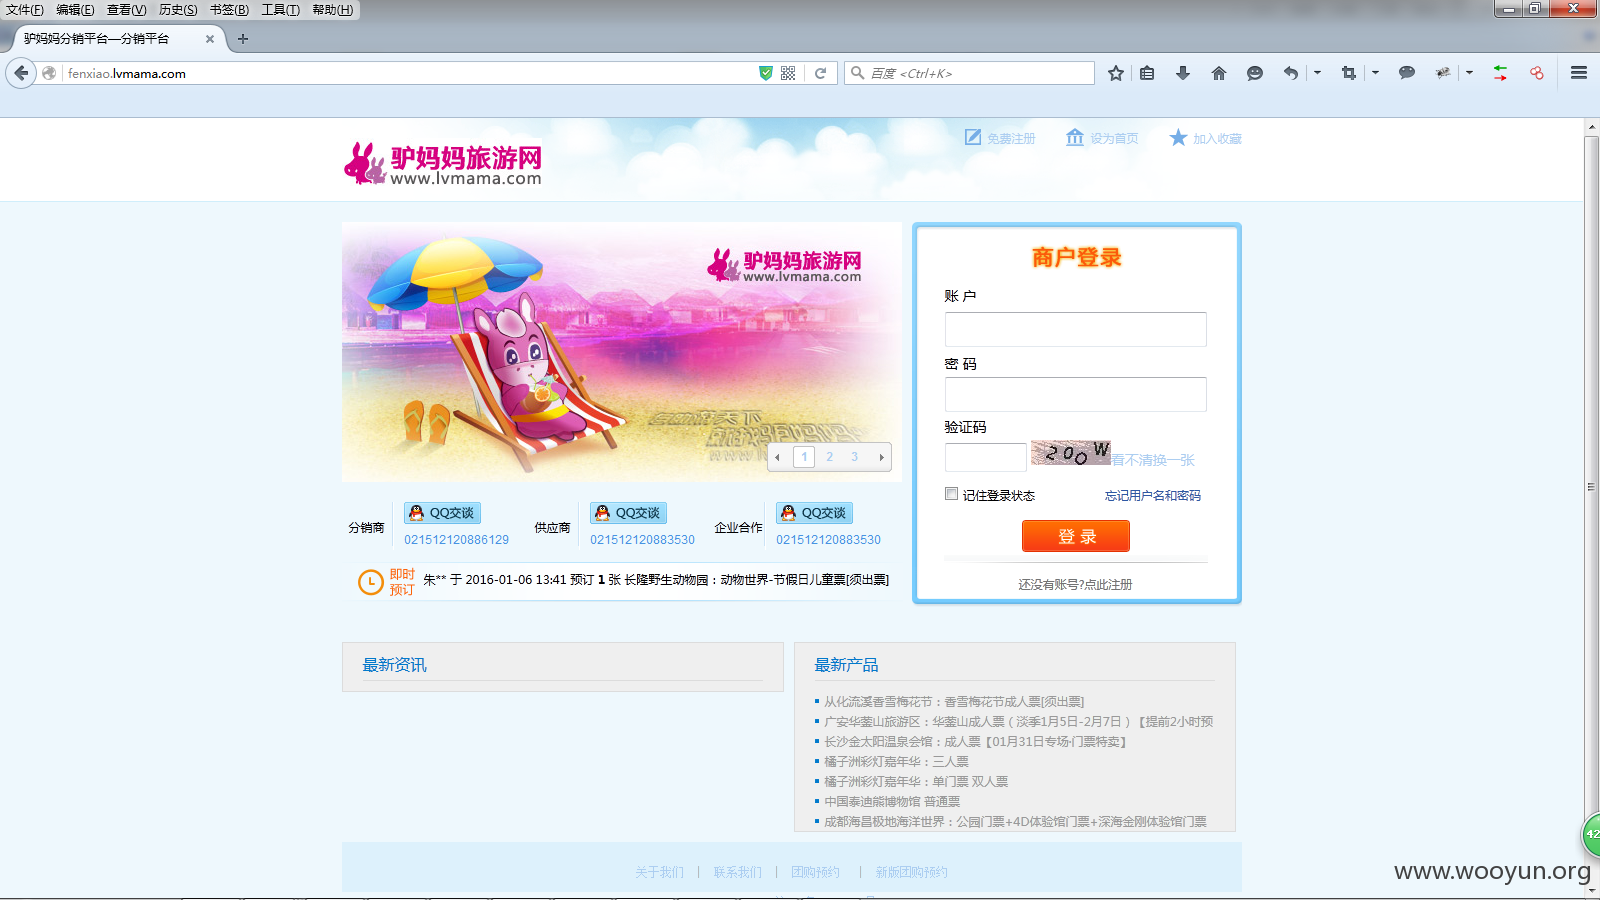Screen dimensions: 1600x900
Task: Open product 中国泰迪熊博物馆 普通票
Action: tap(892, 802)
